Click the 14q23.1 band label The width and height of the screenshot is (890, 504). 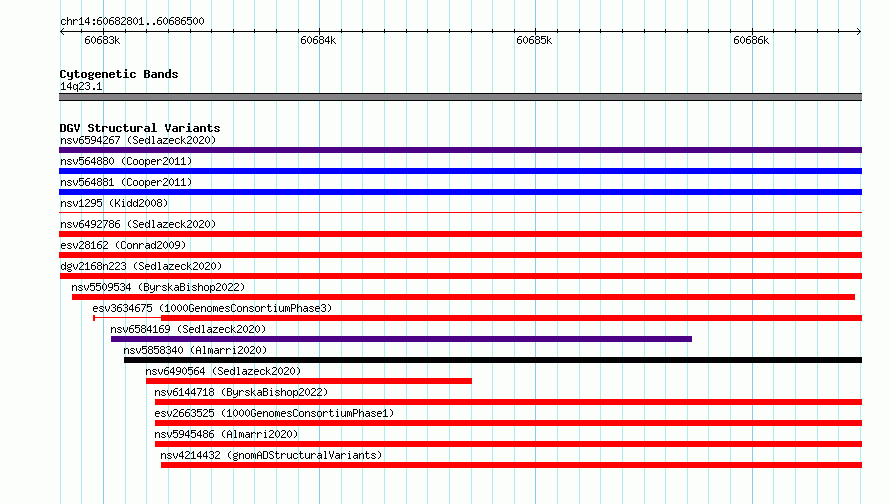tap(81, 86)
